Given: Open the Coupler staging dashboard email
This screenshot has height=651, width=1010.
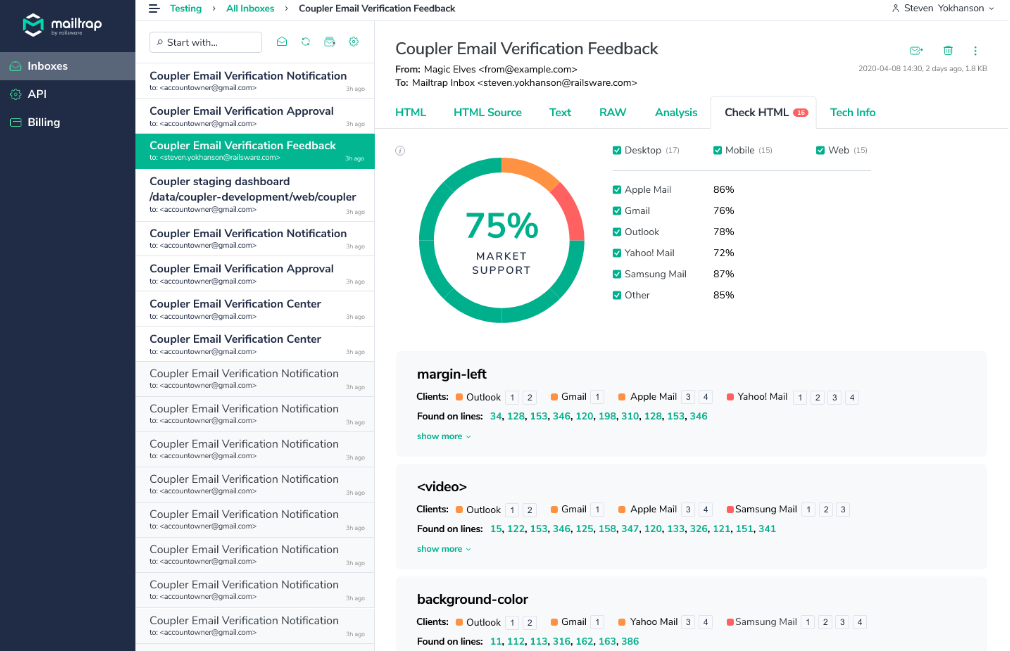Looking at the screenshot, I should pyautogui.click(x=255, y=196).
